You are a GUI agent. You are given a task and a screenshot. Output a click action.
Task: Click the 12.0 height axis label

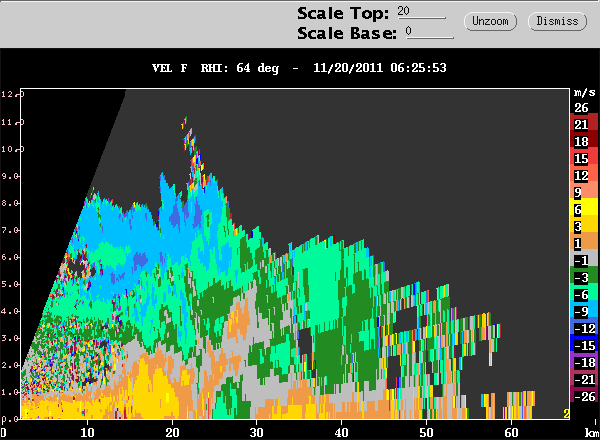pyautogui.click(x=11, y=94)
